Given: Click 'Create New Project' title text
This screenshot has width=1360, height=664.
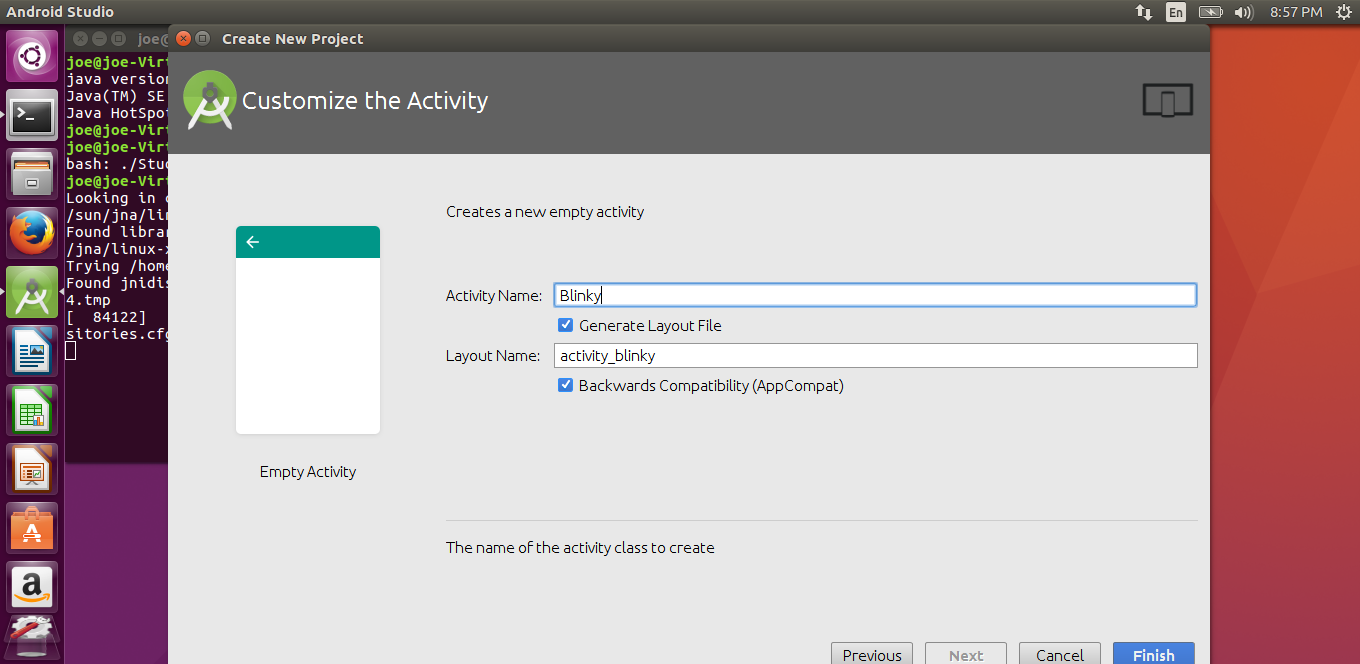Looking at the screenshot, I should point(293,39).
